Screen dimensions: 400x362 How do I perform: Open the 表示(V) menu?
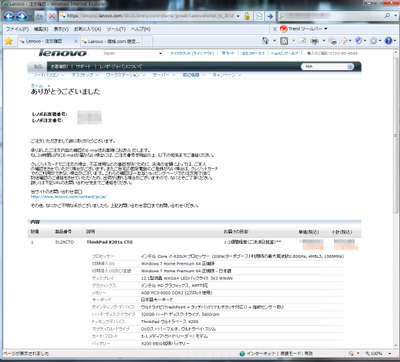[x=61, y=29]
